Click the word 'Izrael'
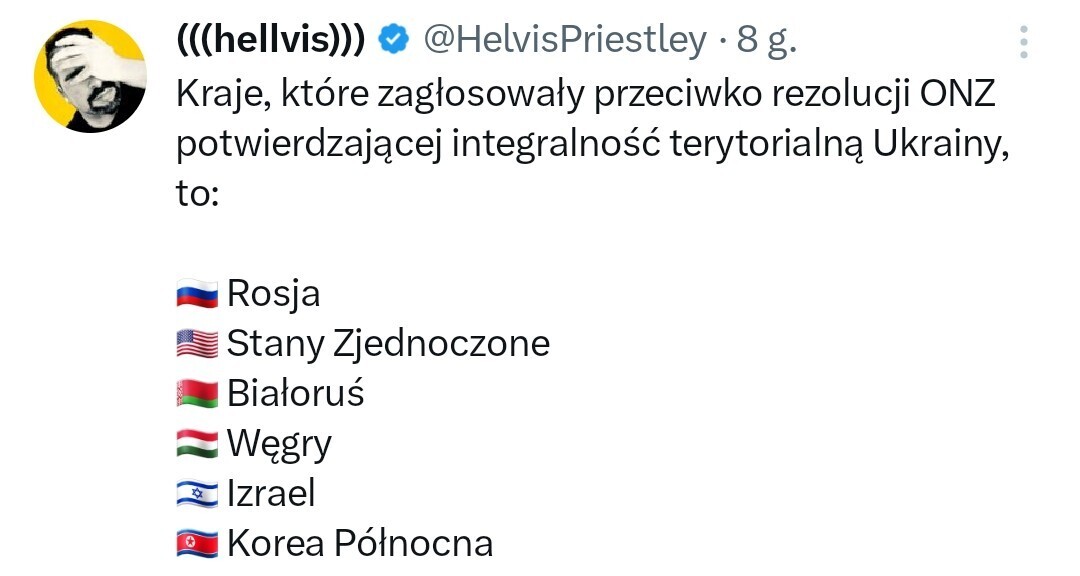Screen dimensions: 1080x576 [271, 494]
